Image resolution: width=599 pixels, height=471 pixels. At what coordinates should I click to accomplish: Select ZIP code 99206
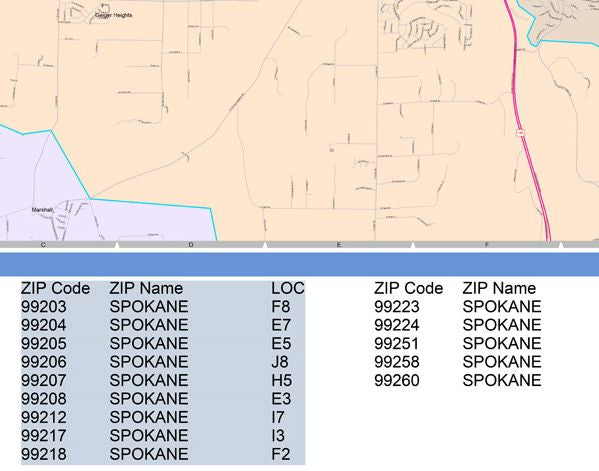tap(44, 362)
